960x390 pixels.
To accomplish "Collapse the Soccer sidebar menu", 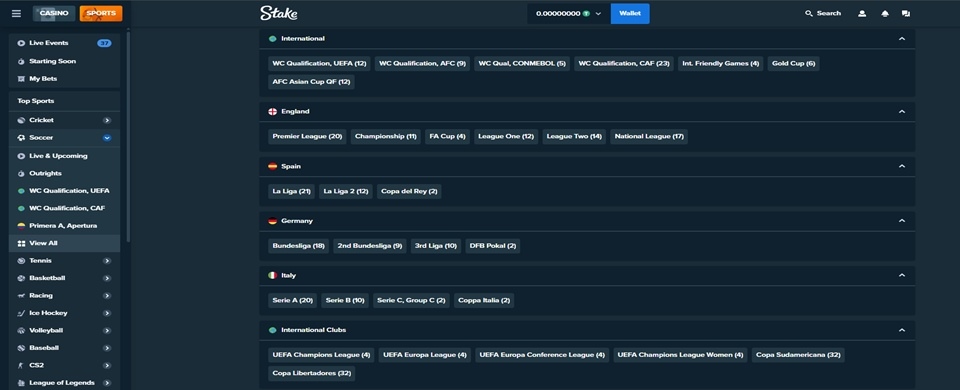I will click(x=107, y=138).
